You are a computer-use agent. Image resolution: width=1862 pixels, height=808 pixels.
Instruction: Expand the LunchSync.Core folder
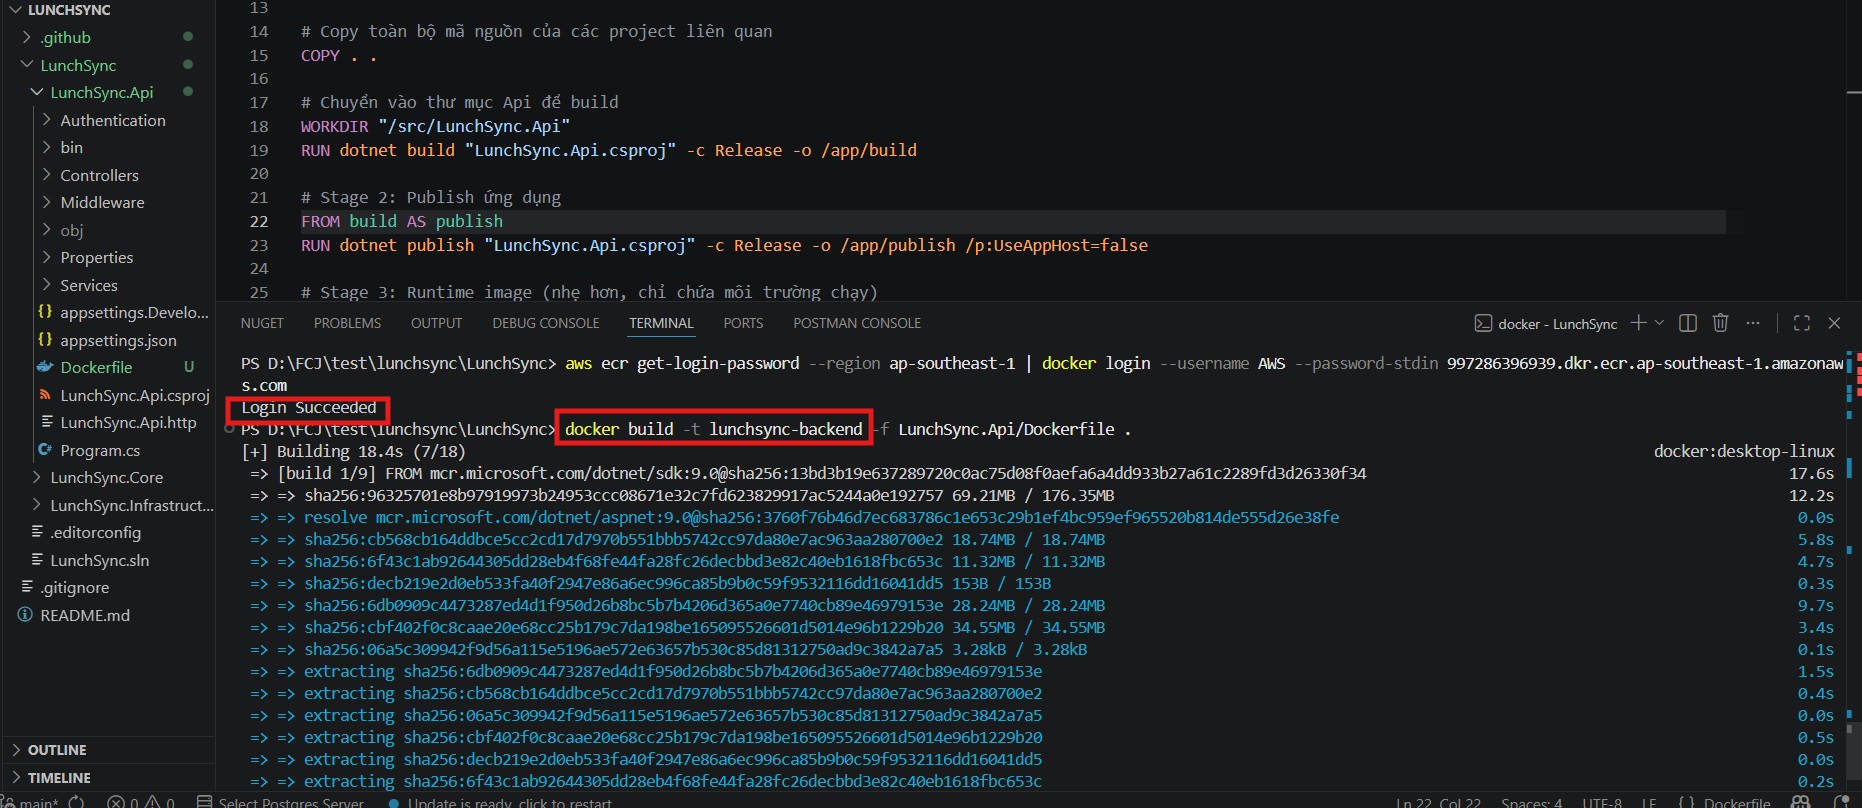[106, 478]
